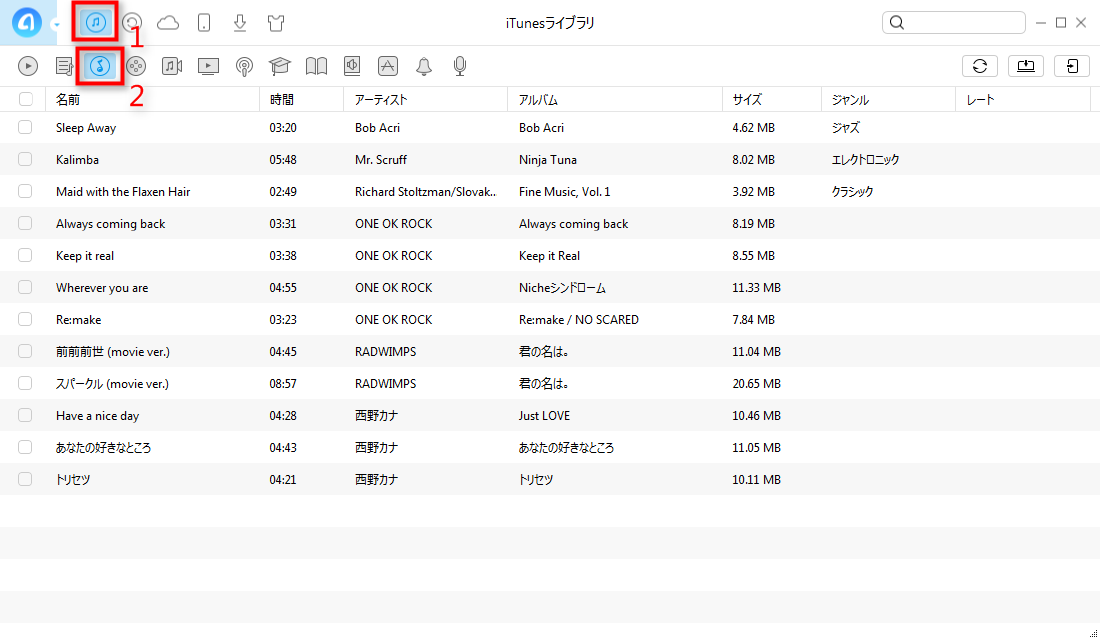Click the refresh button
The image size is (1100, 640).
980,66
